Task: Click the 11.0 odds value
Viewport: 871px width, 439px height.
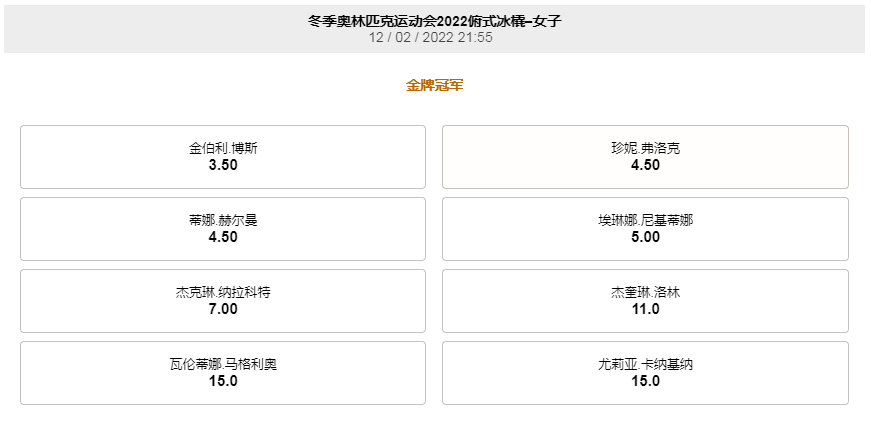Action: pos(645,309)
